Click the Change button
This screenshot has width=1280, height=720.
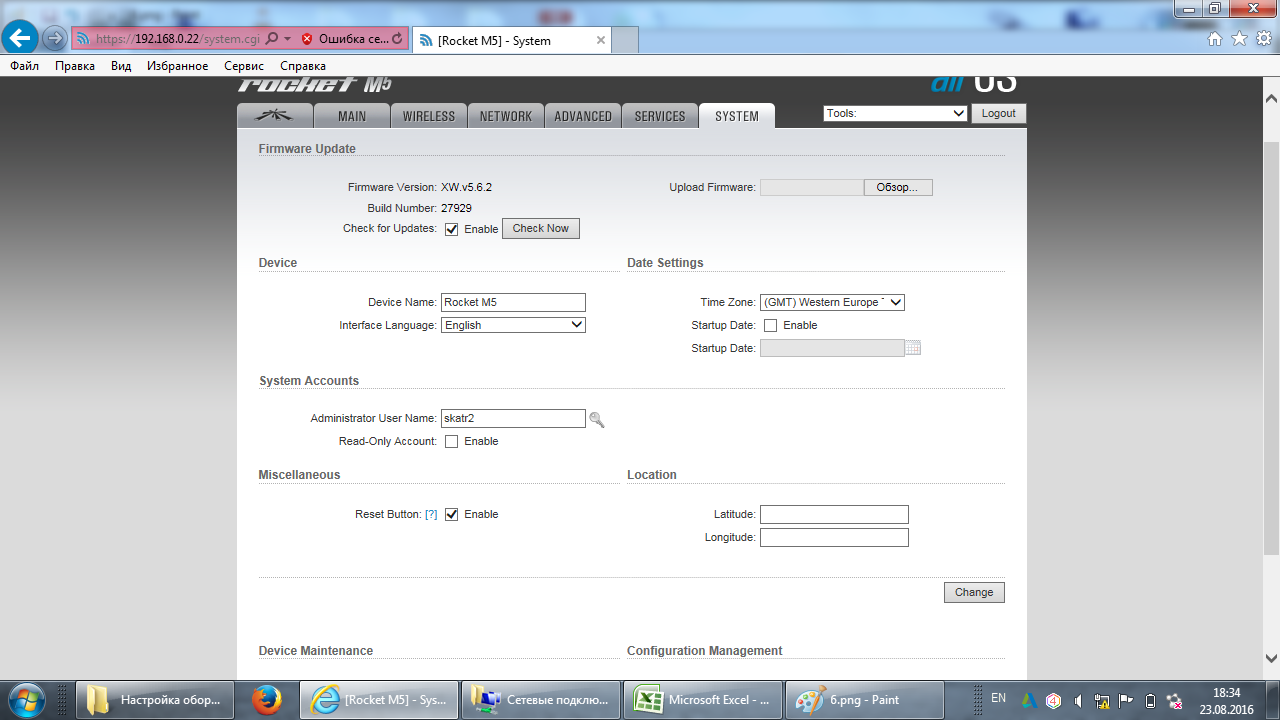[974, 592]
